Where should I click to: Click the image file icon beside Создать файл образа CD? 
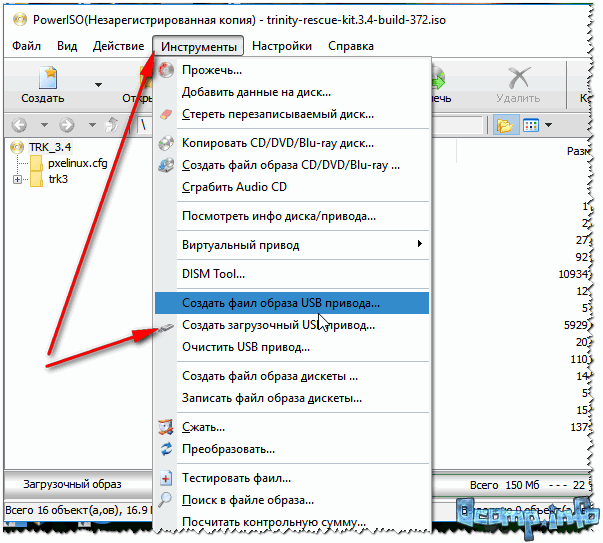[x=166, y=165]
